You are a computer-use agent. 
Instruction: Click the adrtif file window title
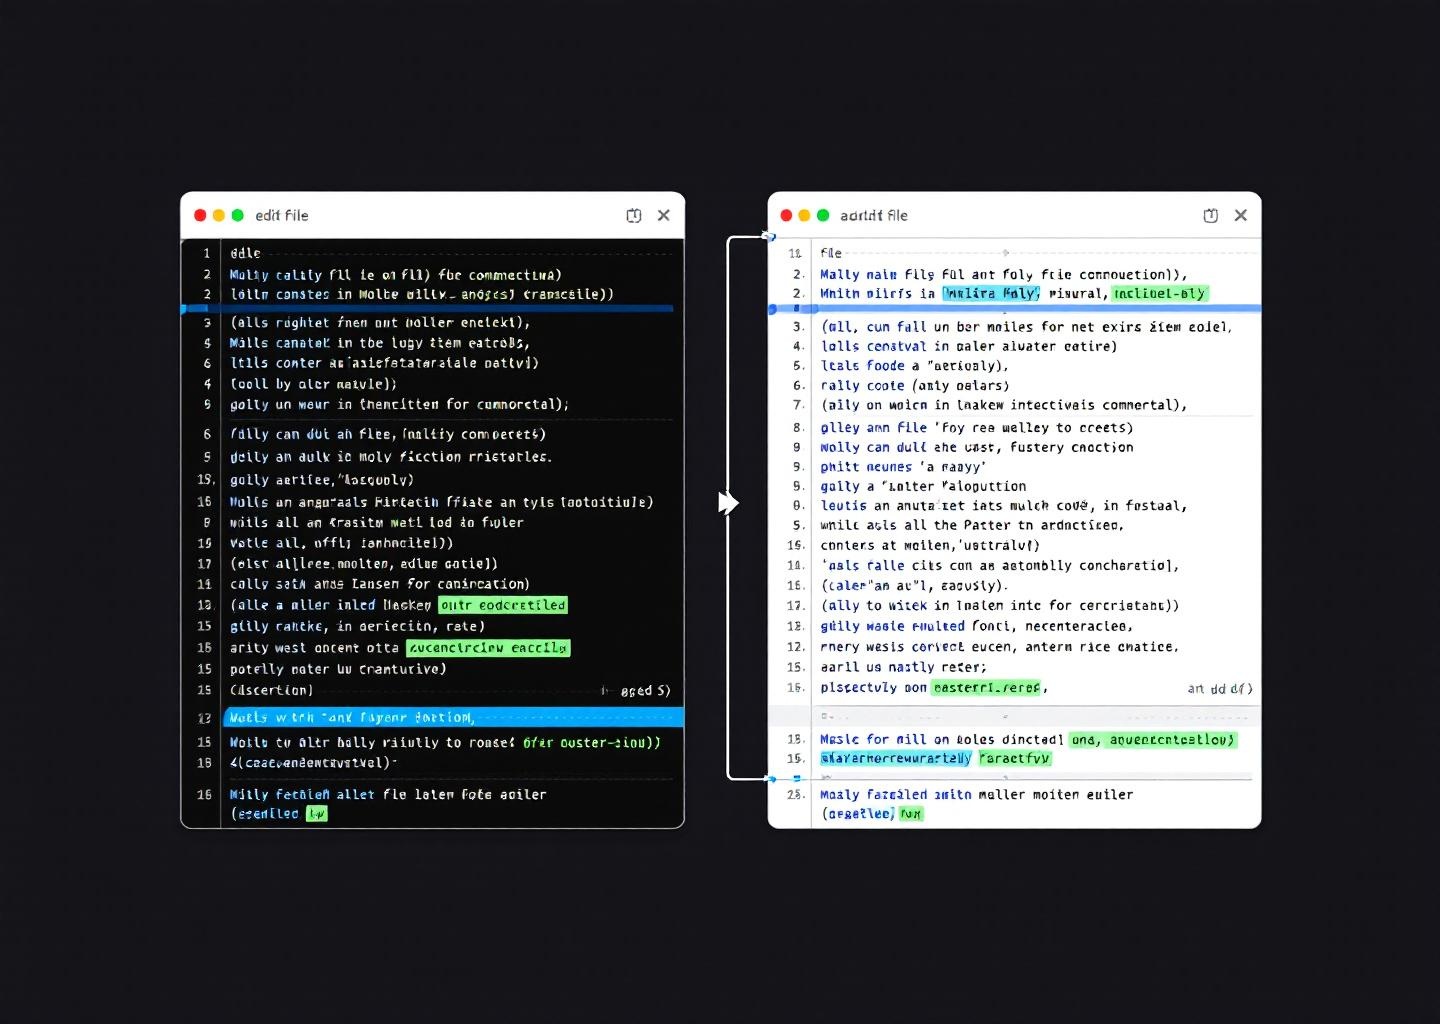tap(875, 215)
